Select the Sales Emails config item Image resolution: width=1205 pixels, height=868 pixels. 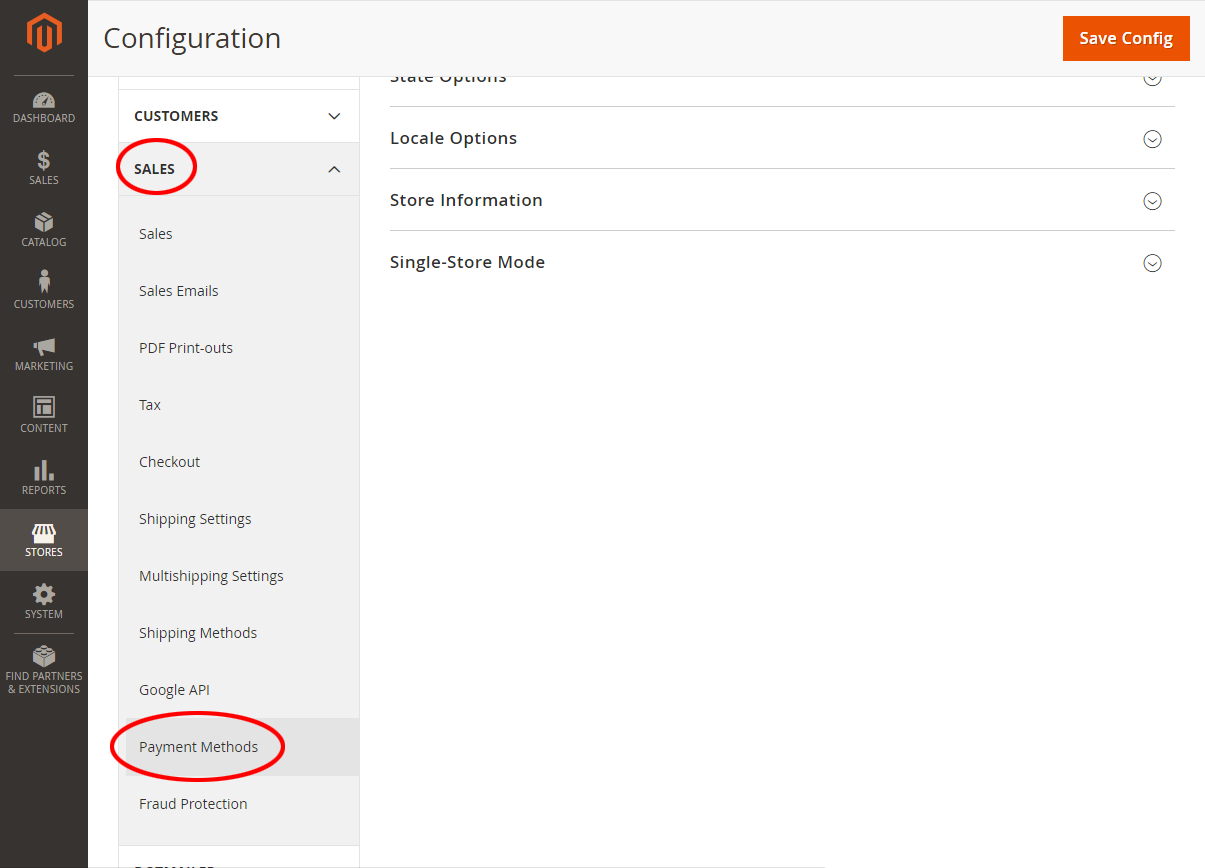[239, 291]
